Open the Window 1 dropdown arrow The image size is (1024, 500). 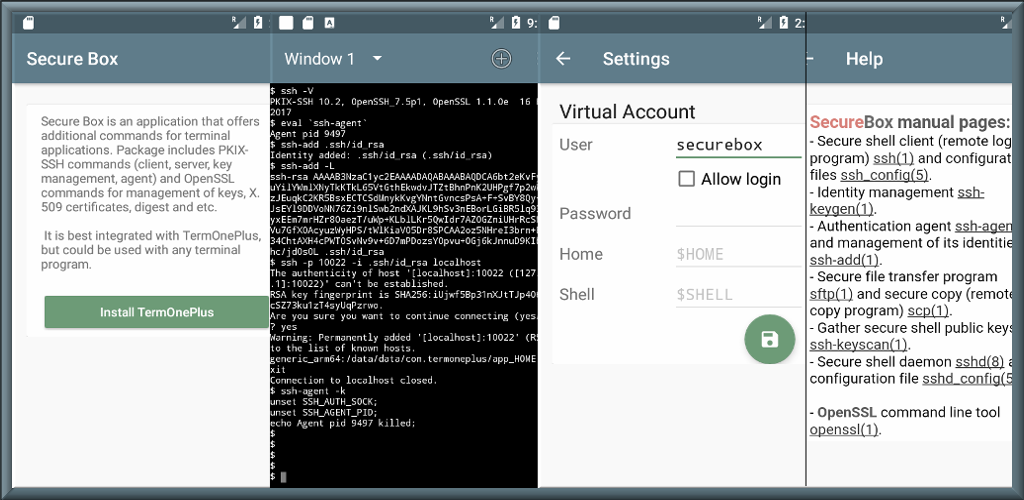click(x=377, y=59)
